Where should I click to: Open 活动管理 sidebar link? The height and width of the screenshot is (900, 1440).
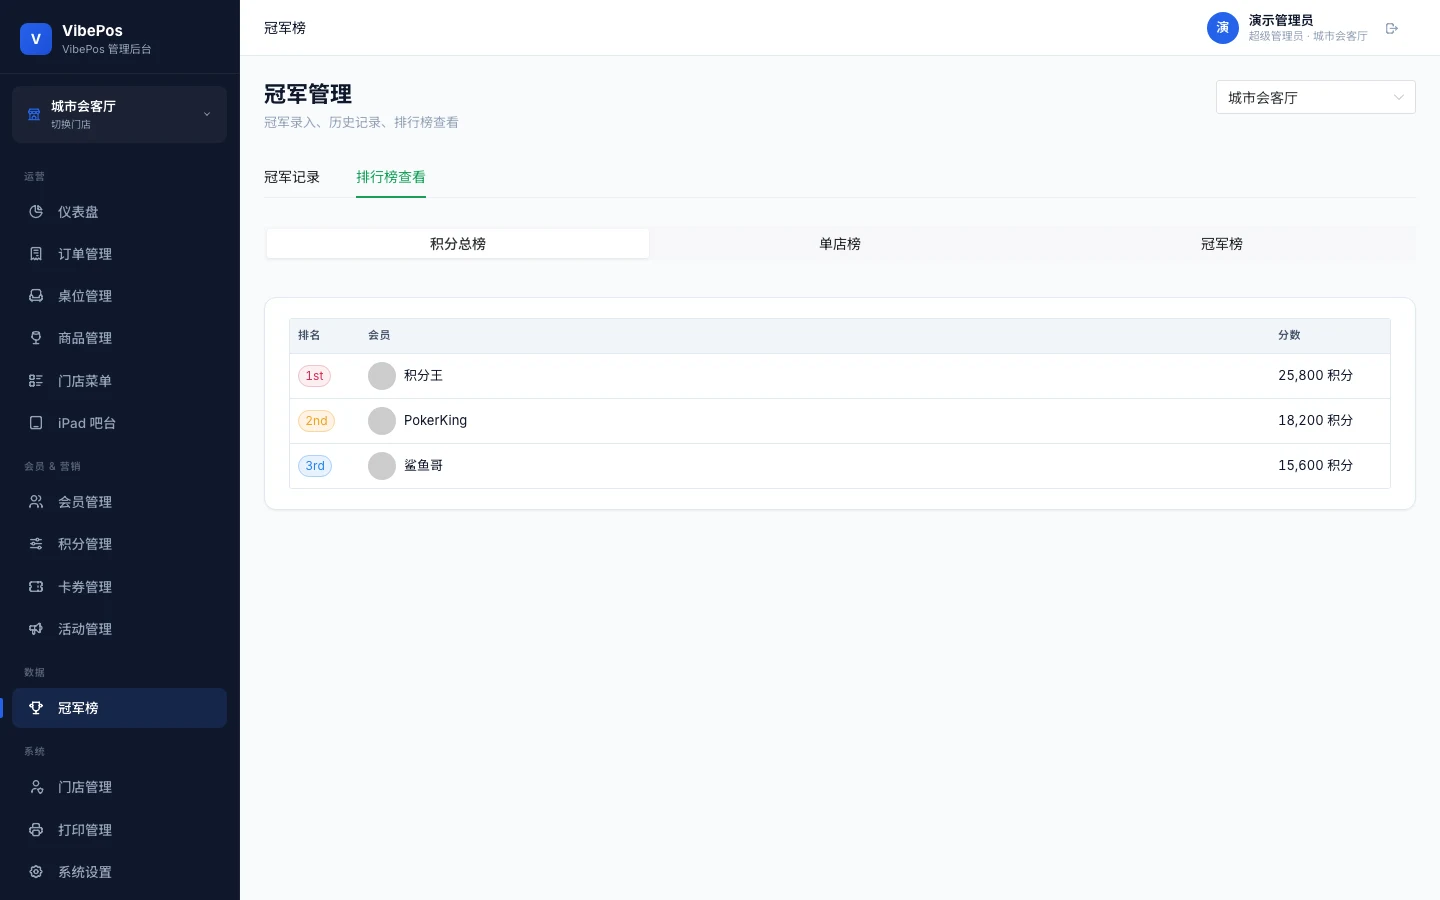(119, 629)
